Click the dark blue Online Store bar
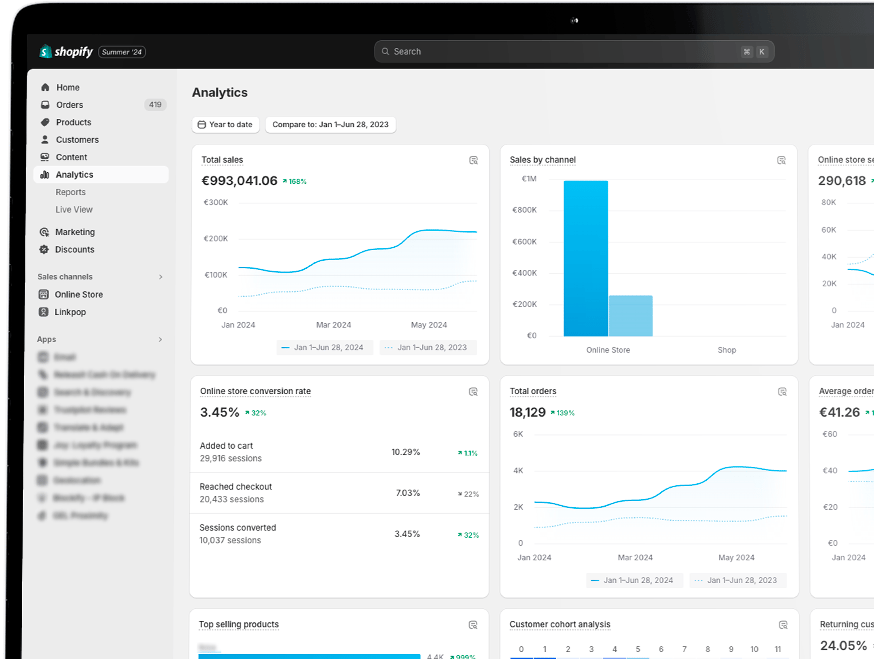The image size is (874, 659). coord(585,258)
